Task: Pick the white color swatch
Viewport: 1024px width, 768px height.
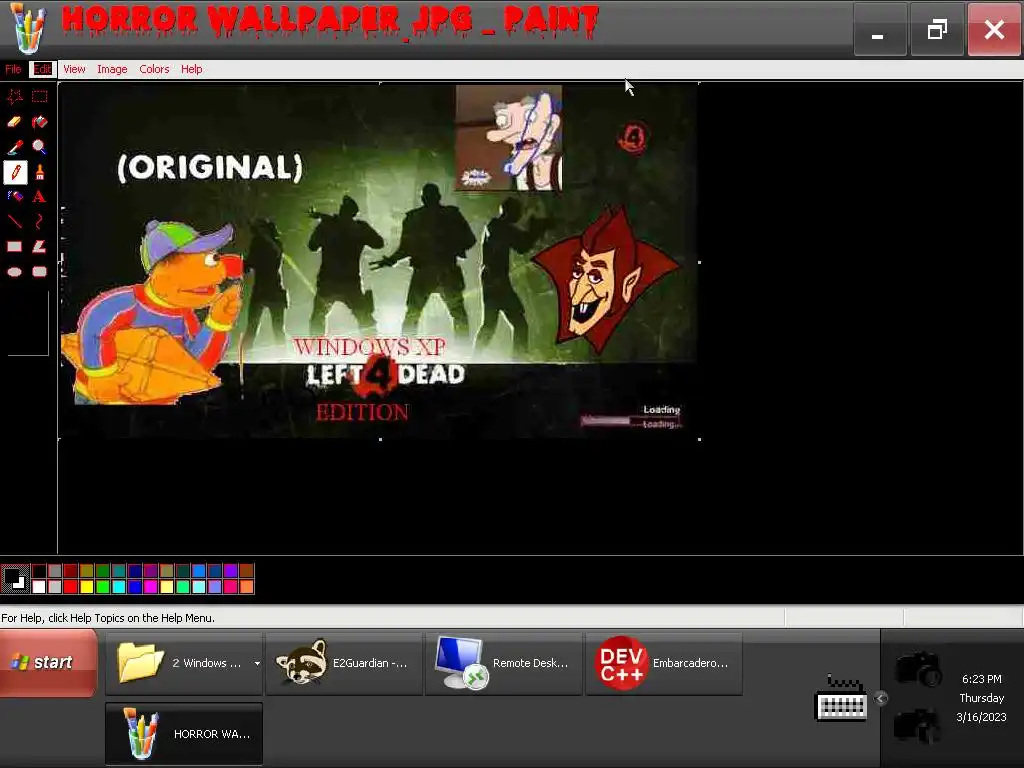Action: click(x=39, y=586)
